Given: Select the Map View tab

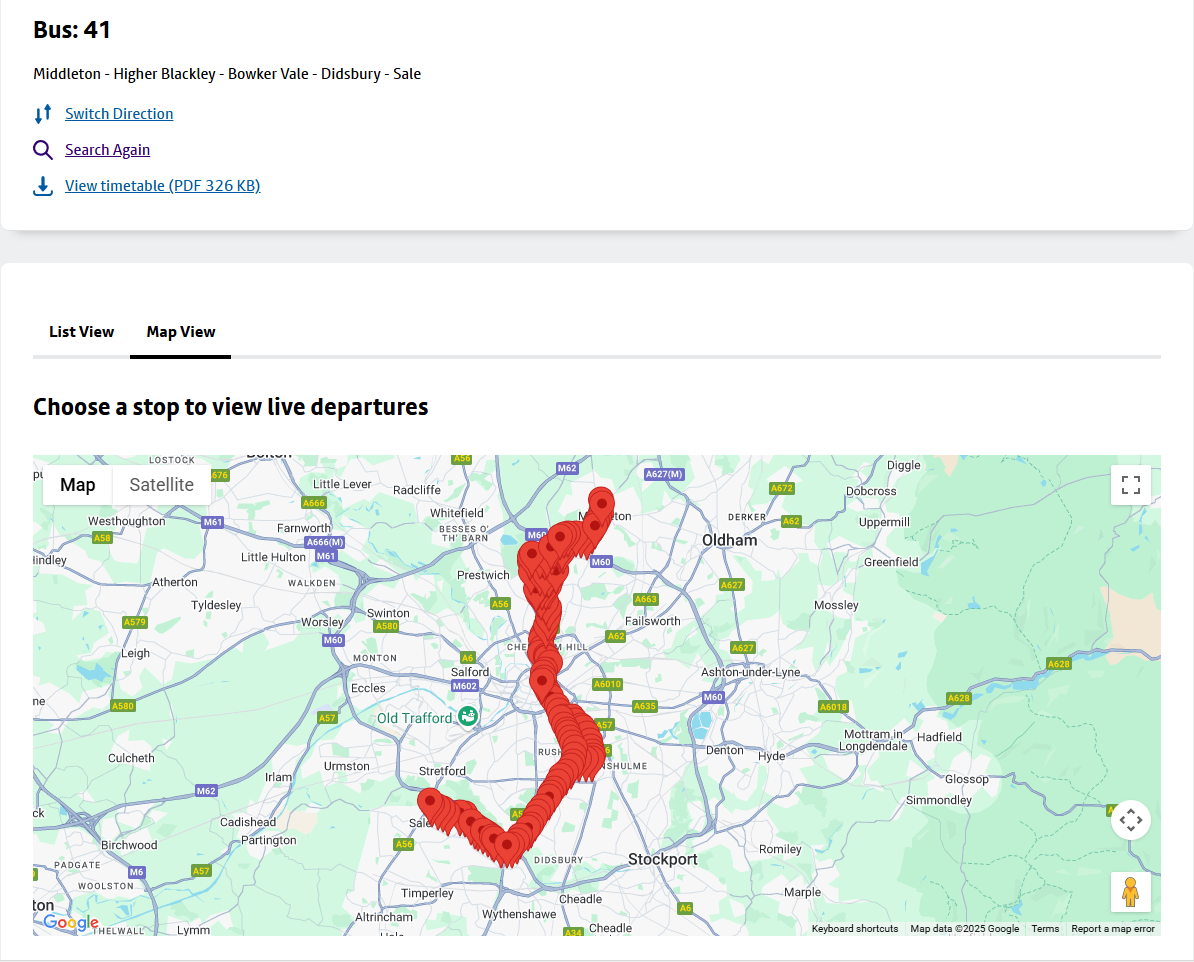Looking at the screenshot, I should (x=180, y=332).
